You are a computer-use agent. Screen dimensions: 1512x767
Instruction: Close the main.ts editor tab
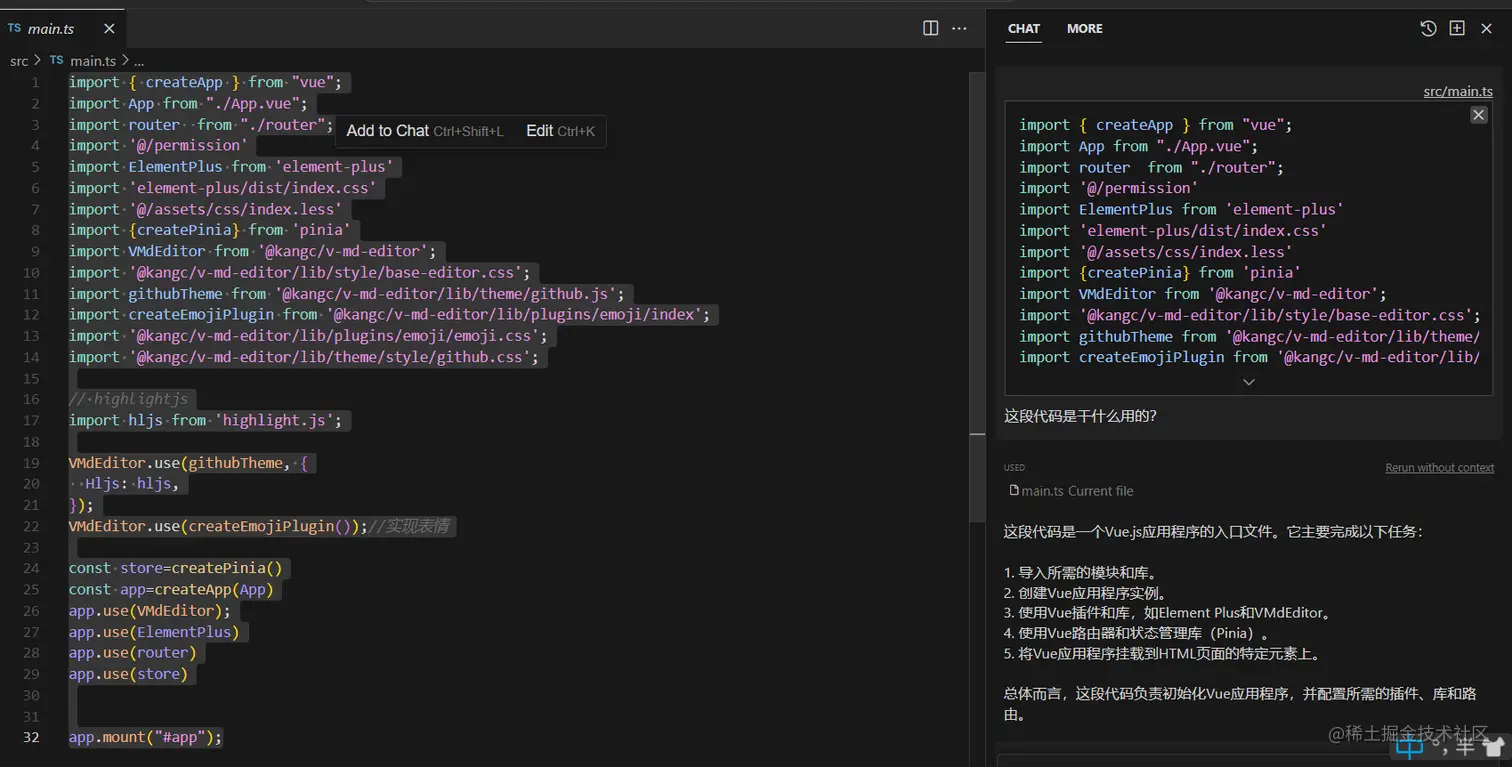pos(109,29)
